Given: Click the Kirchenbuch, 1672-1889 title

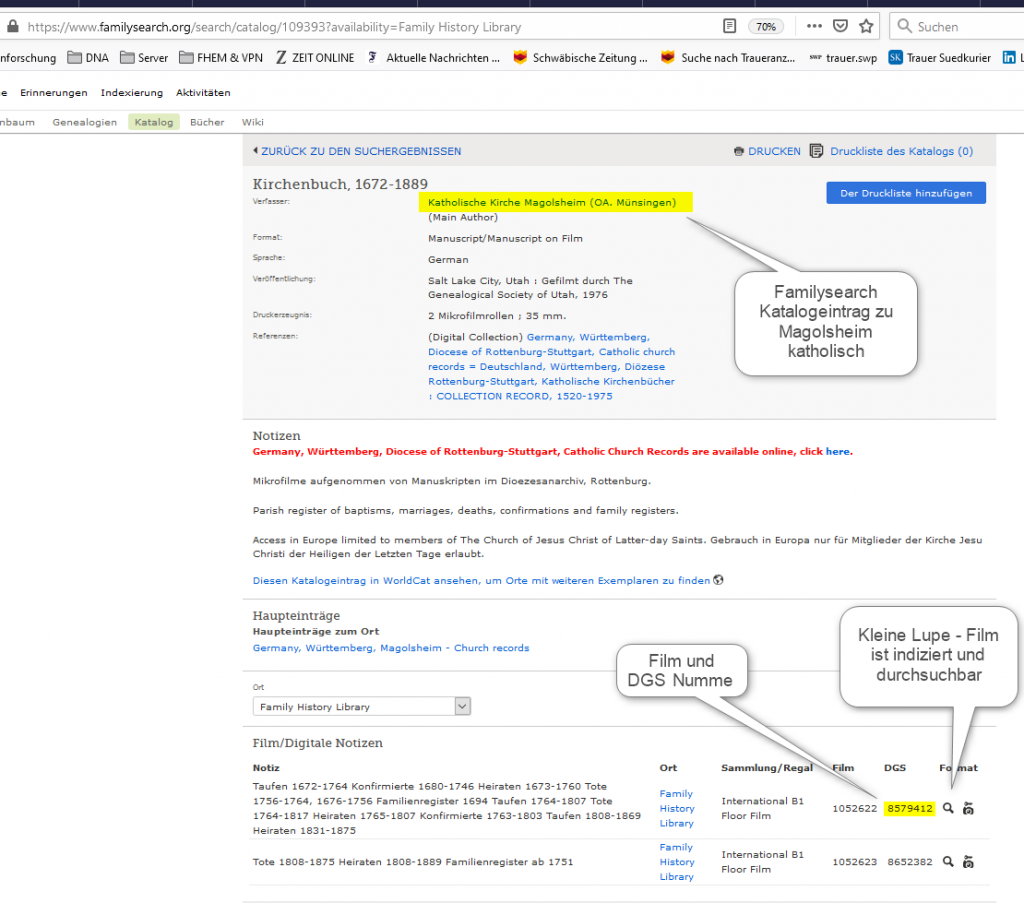Looking at the screenshot, I should point(340,184).
